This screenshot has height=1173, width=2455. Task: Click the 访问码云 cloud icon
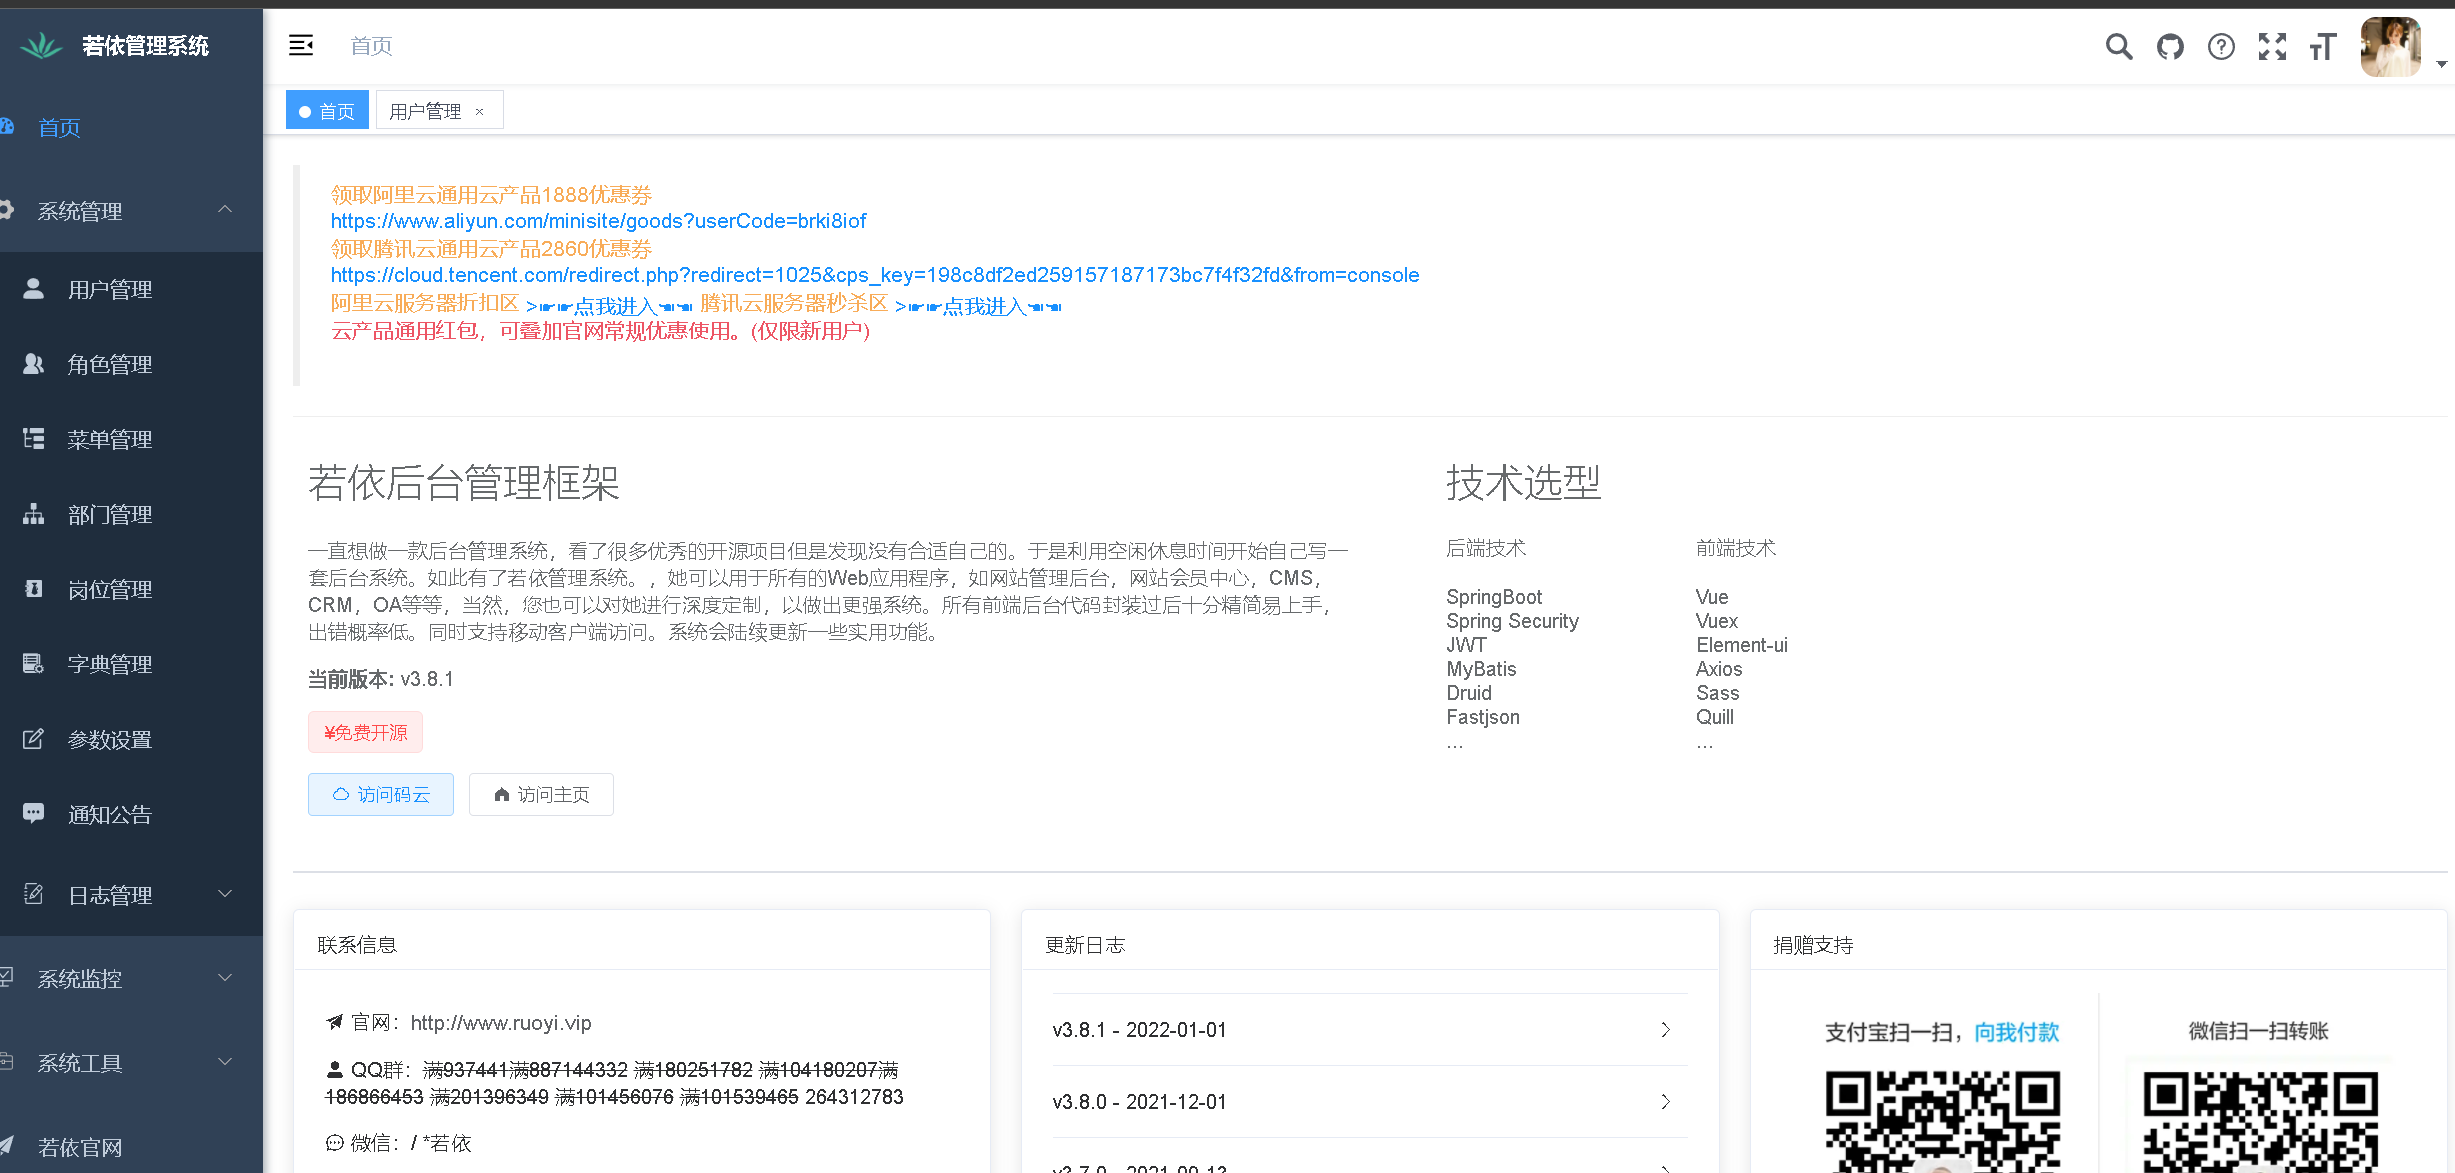coord(340,794)
